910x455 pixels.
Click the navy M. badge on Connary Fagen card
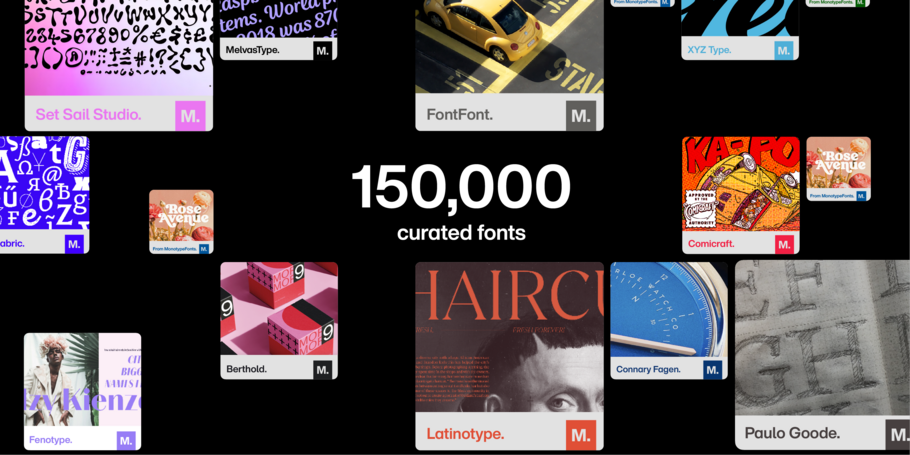[713, 370]
